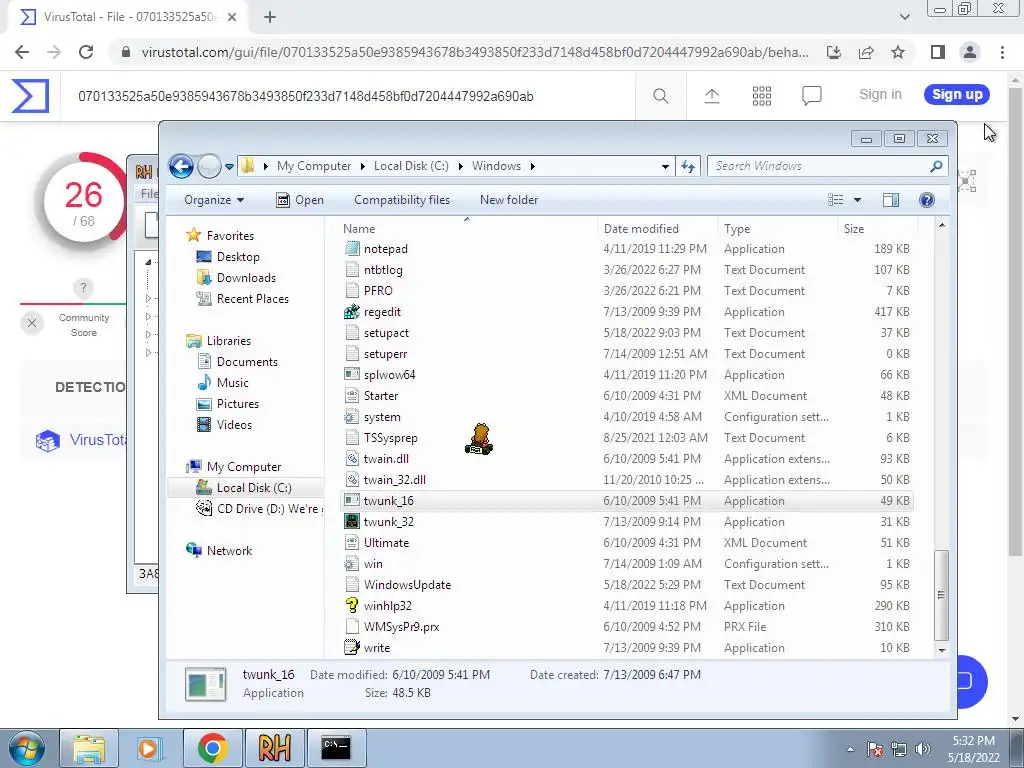Expand the address bar history dropdown
1024x768 pixels.
[x=665, y=167]
